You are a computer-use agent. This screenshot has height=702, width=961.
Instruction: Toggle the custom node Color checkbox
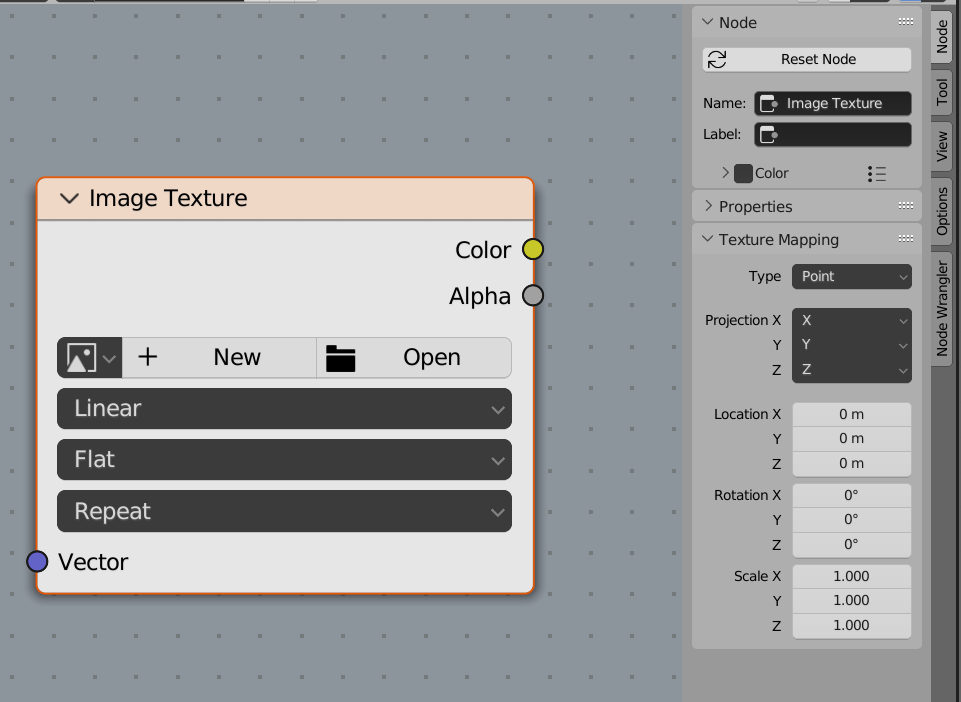click(743, 174)
